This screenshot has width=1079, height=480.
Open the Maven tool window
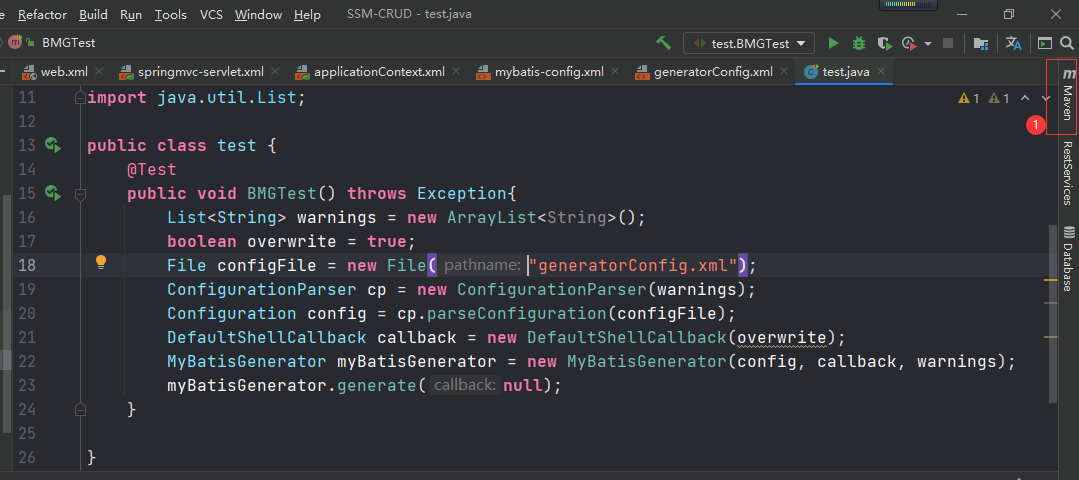coord(1068,96)
